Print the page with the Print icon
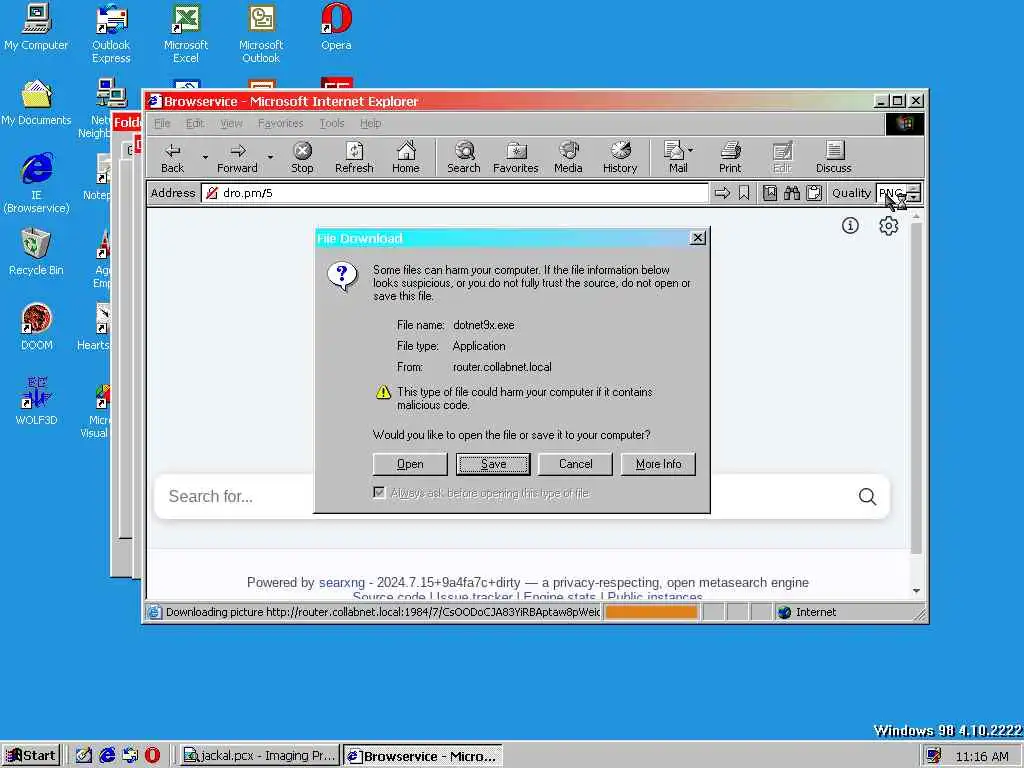The image size is (1024, 768). click(730, 157)
